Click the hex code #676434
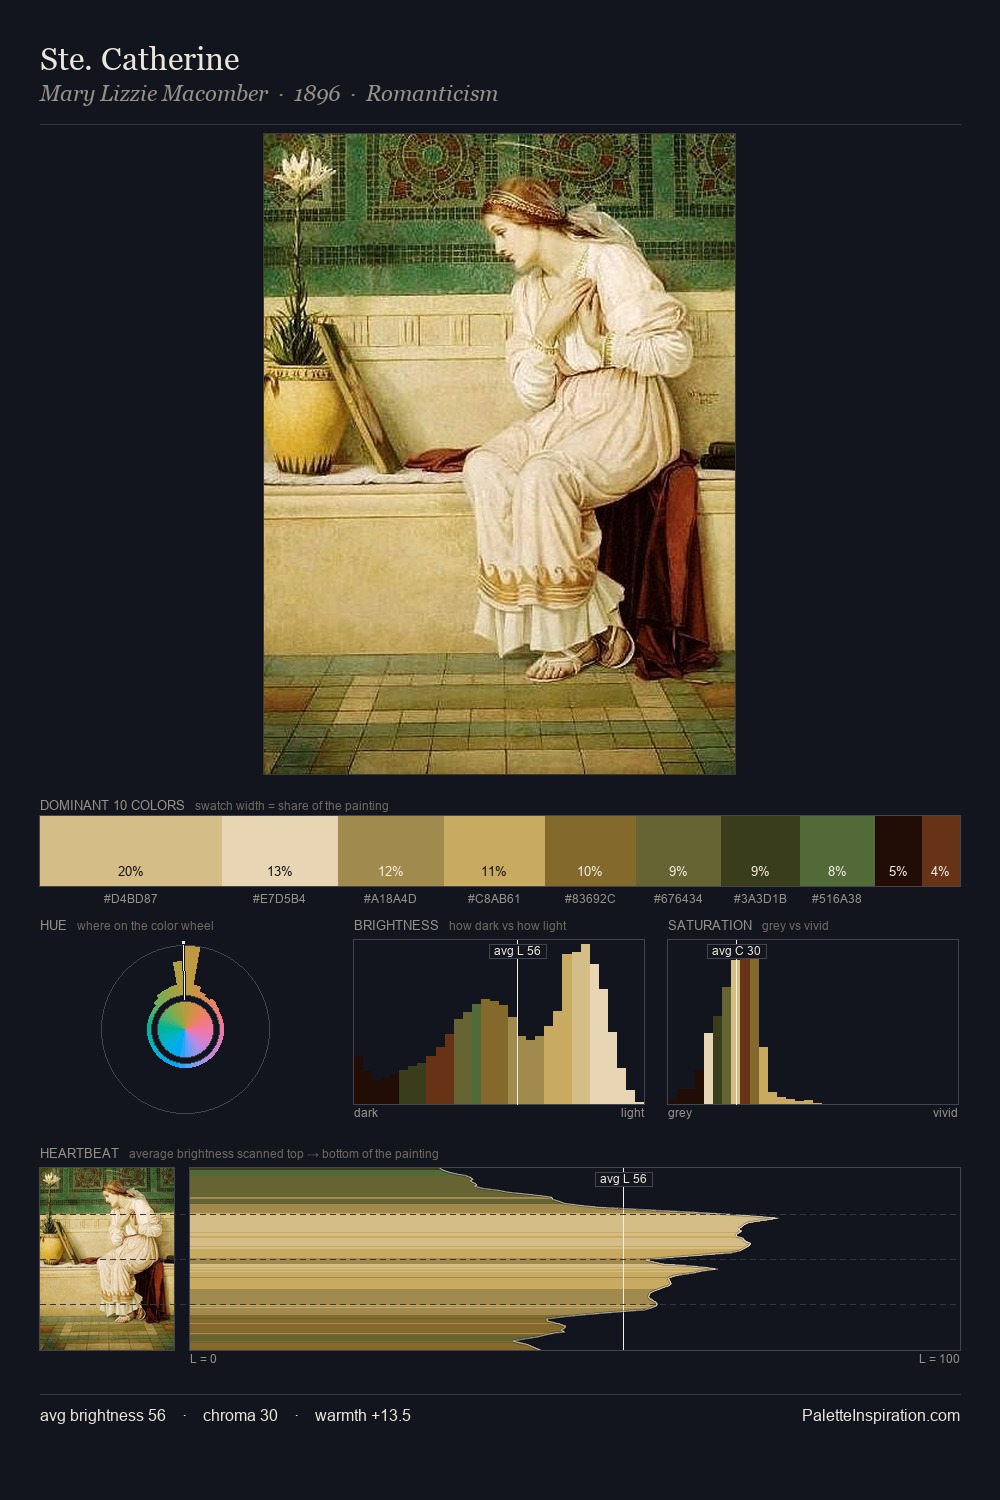 (678, 898)
